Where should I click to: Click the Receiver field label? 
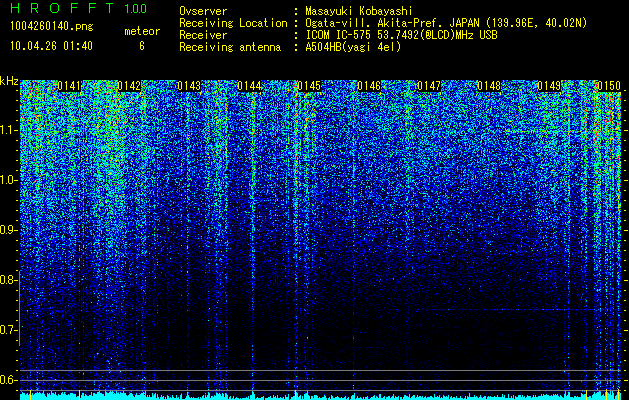pos(203,35)
